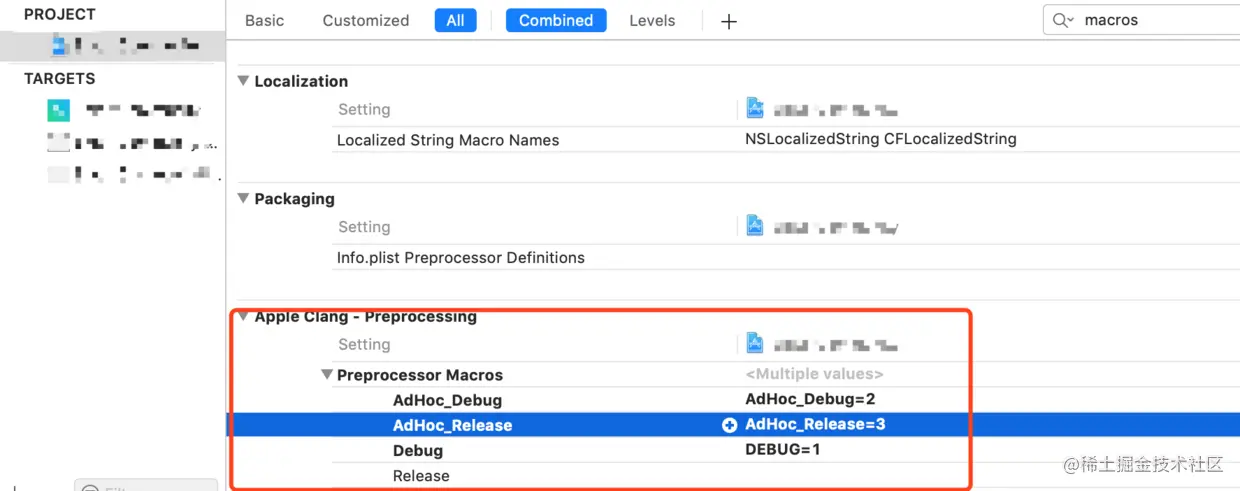Click the macros search field

coord(1150,20)
